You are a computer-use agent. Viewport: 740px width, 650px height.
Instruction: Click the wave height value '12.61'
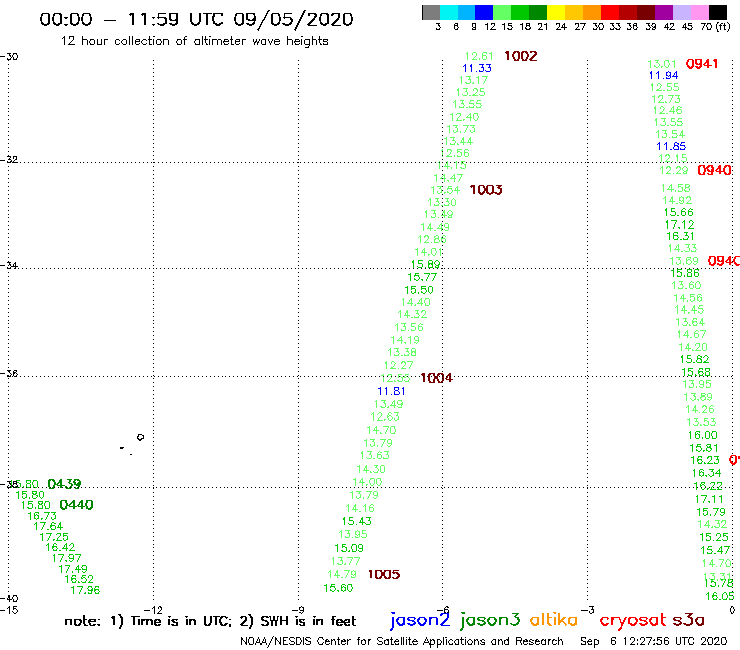click(x=479, y=56)
